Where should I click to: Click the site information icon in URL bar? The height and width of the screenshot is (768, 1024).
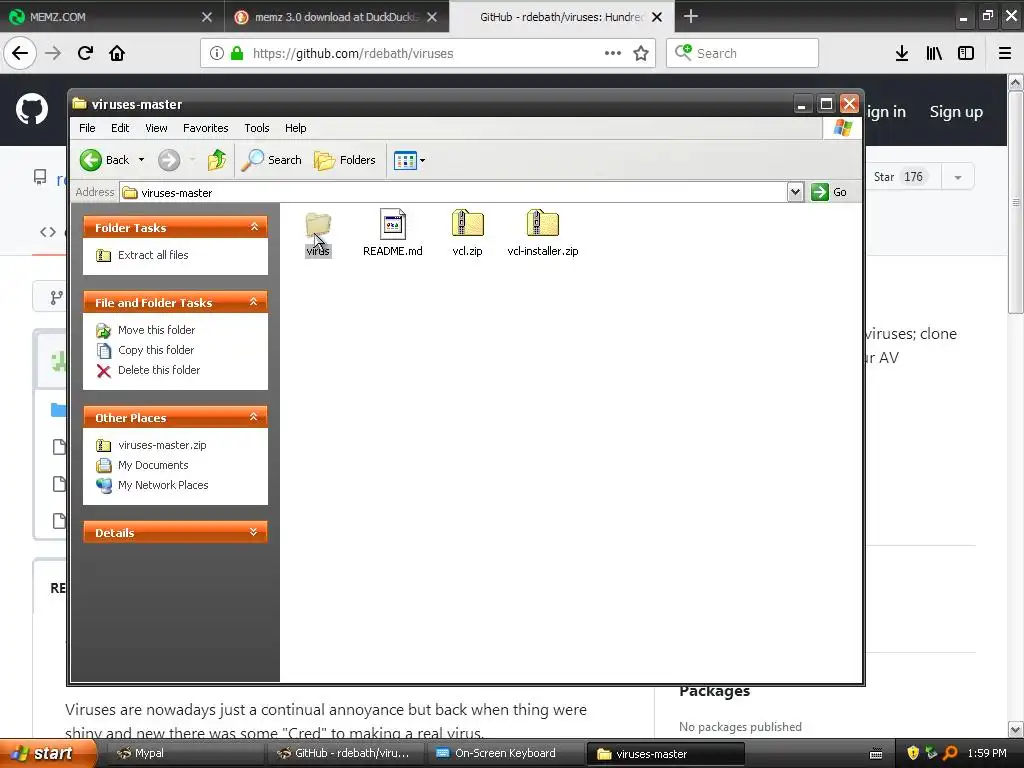(216, 53)
